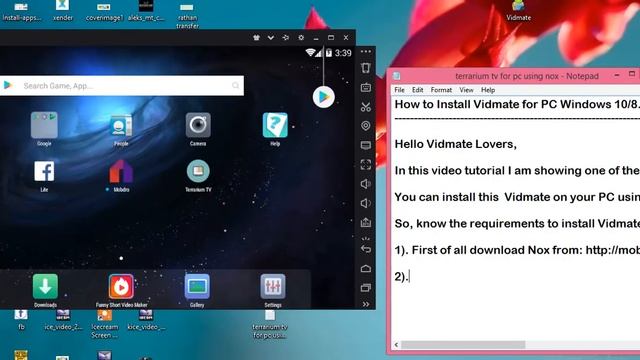Click Notepad horizontal scrollbar thumb

463,345
